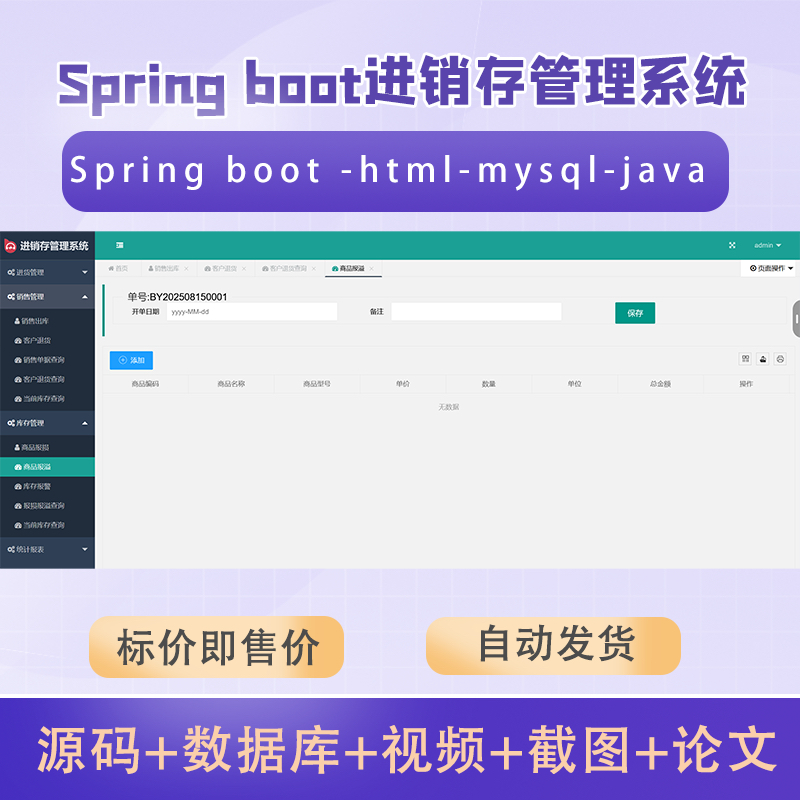Click the 总金额 column header
This screenshot has height=800, width=800.
pyautogui.click(x=660, y=384)
